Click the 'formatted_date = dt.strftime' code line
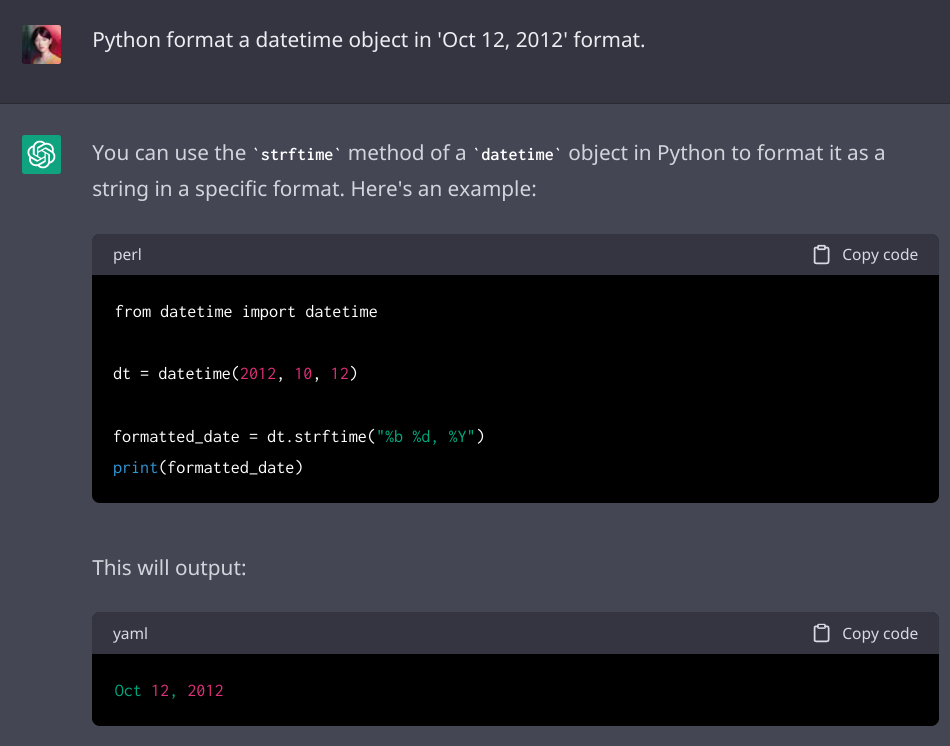Image resolution: width=950 pixels, height=746 pixels. [x=298, y=436]
